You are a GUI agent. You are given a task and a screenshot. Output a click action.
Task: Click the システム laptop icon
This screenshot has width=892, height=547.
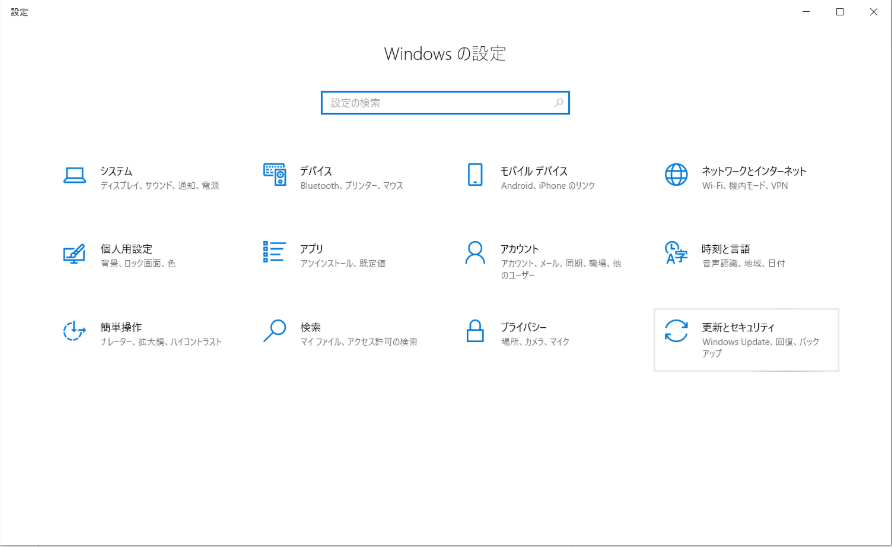click(75, 175)
